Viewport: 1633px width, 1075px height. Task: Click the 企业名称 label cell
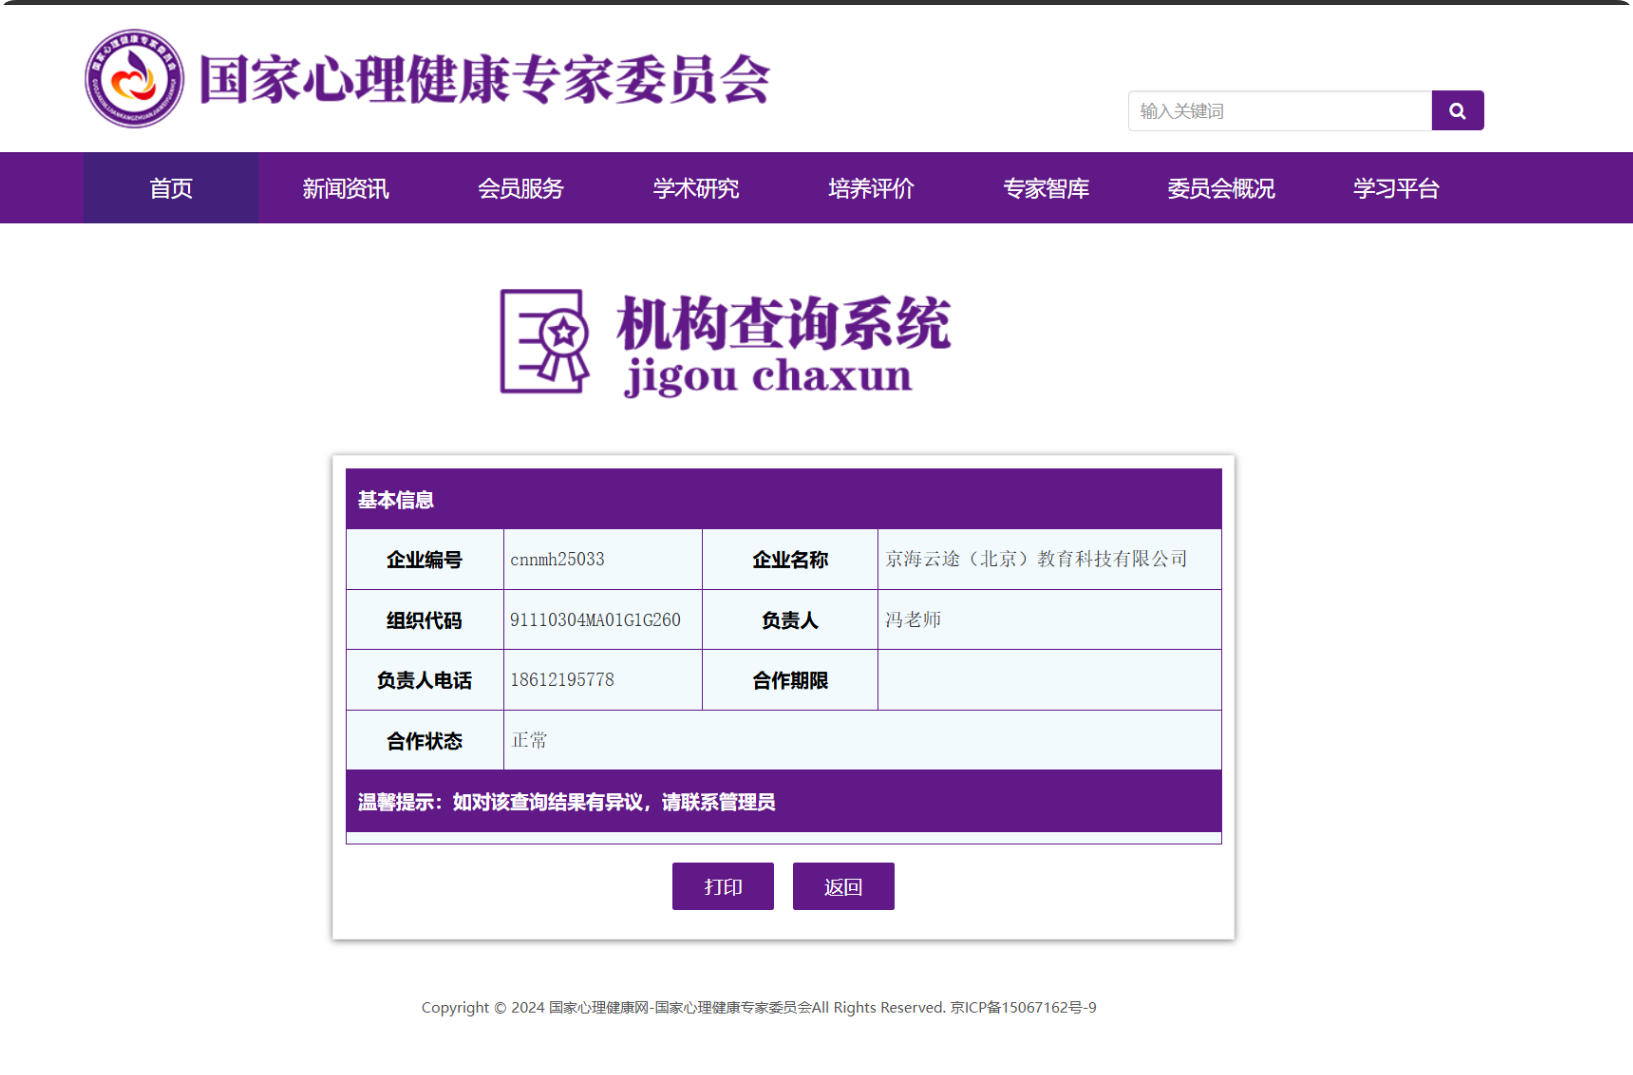click(x=790, y=560)
